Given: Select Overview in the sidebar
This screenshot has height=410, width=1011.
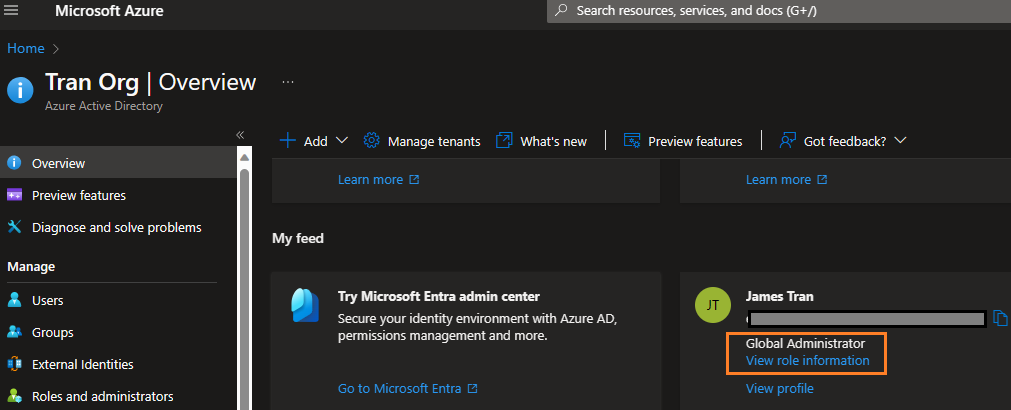Looking at the screenshot, I should [x=58, y=163].
